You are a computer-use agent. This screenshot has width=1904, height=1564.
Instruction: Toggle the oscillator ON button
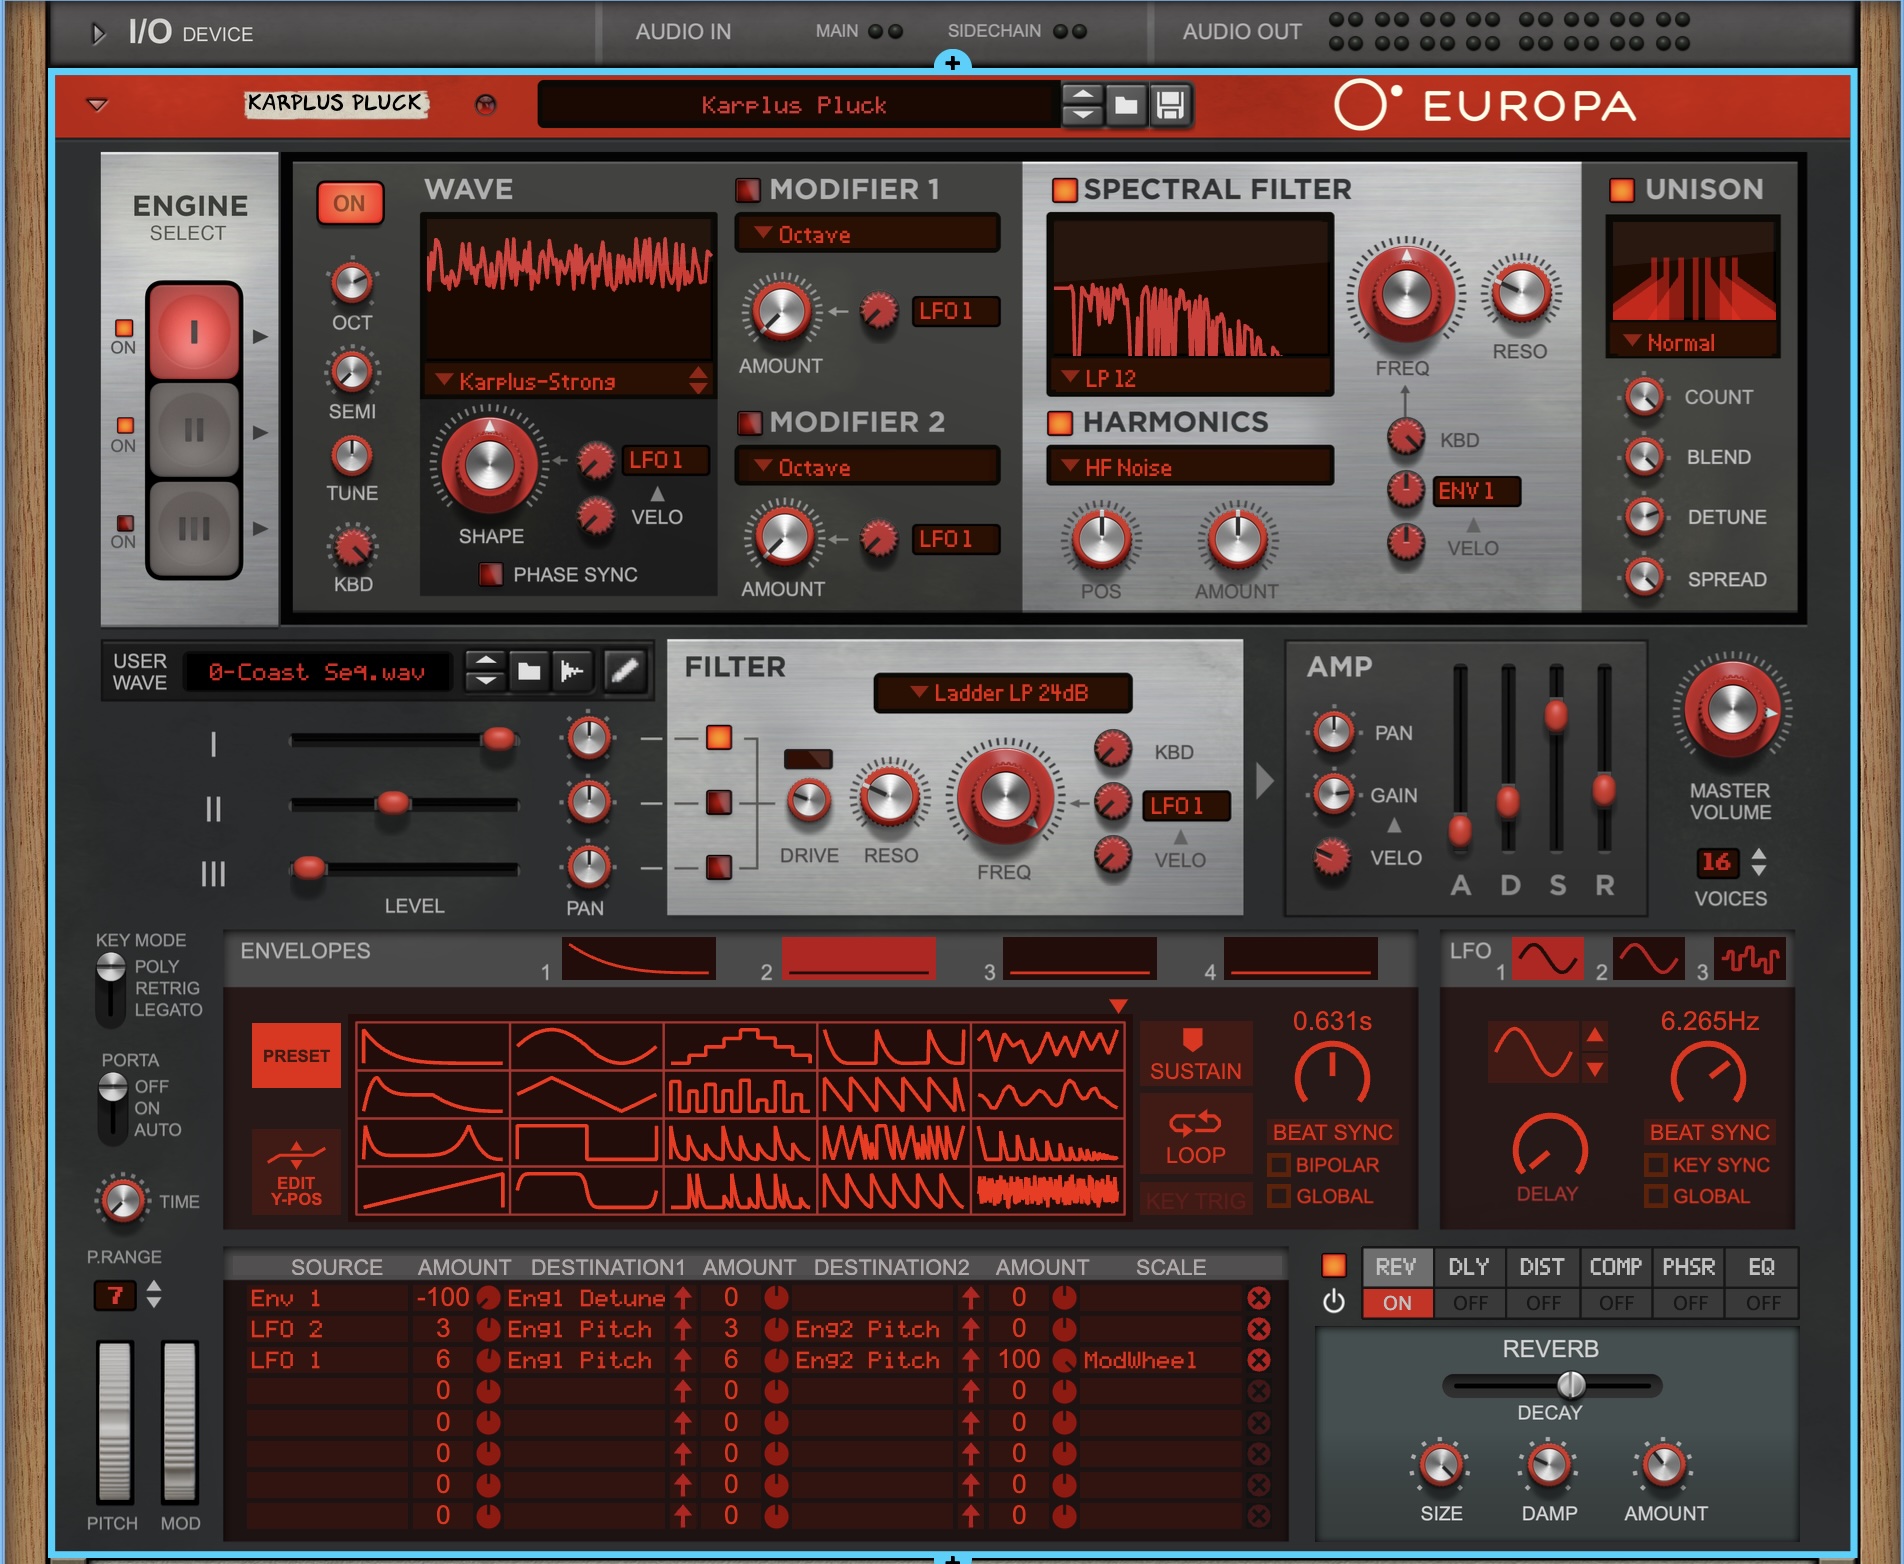point(349,204)
